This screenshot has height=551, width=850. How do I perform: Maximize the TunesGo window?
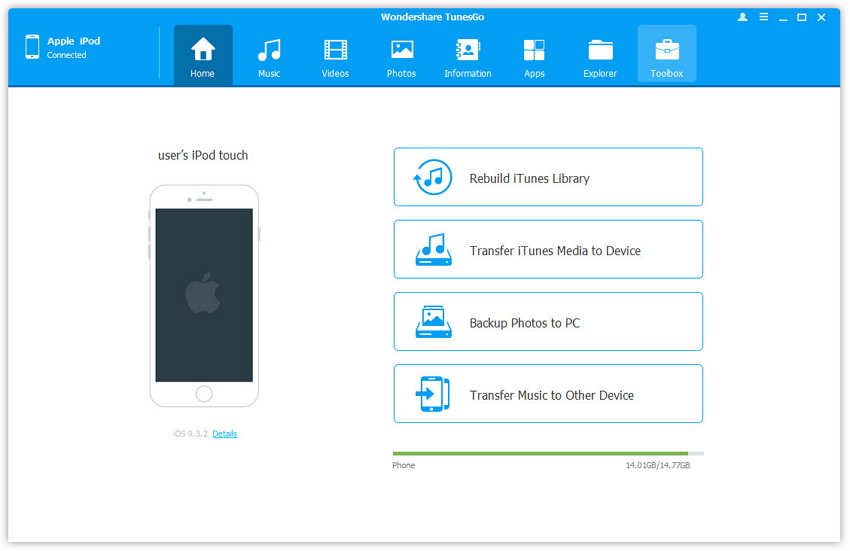[802, 17]
